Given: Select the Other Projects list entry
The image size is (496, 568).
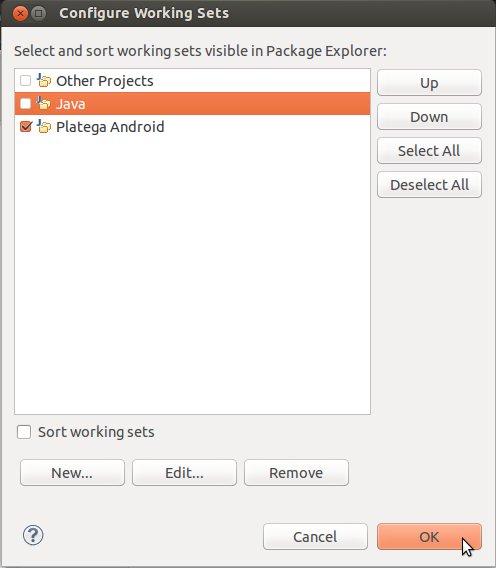Looking at the screenshot, I should [192, 80].
